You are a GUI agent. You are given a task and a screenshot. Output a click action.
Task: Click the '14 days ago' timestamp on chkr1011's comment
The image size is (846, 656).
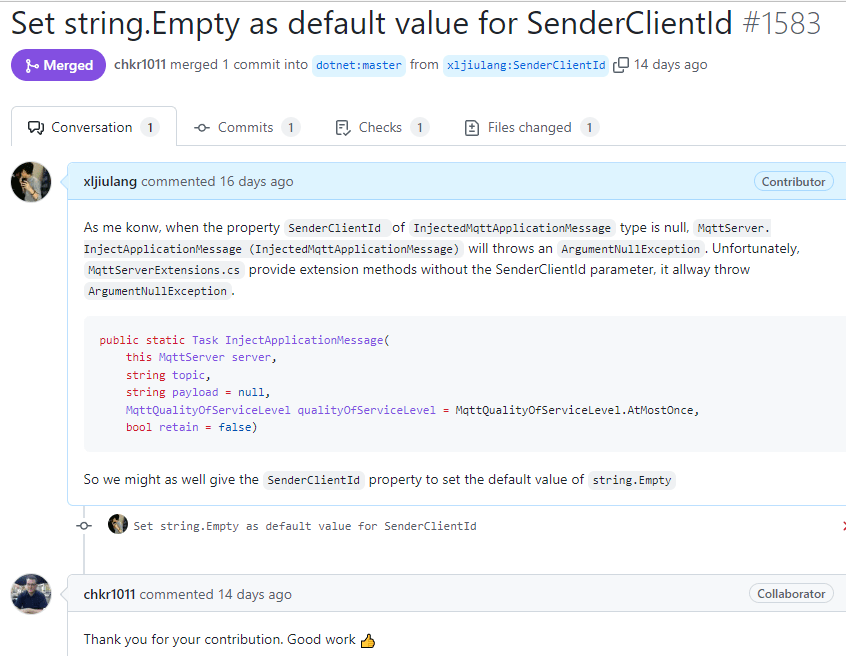pyautogui.click(x=256, y=594)
